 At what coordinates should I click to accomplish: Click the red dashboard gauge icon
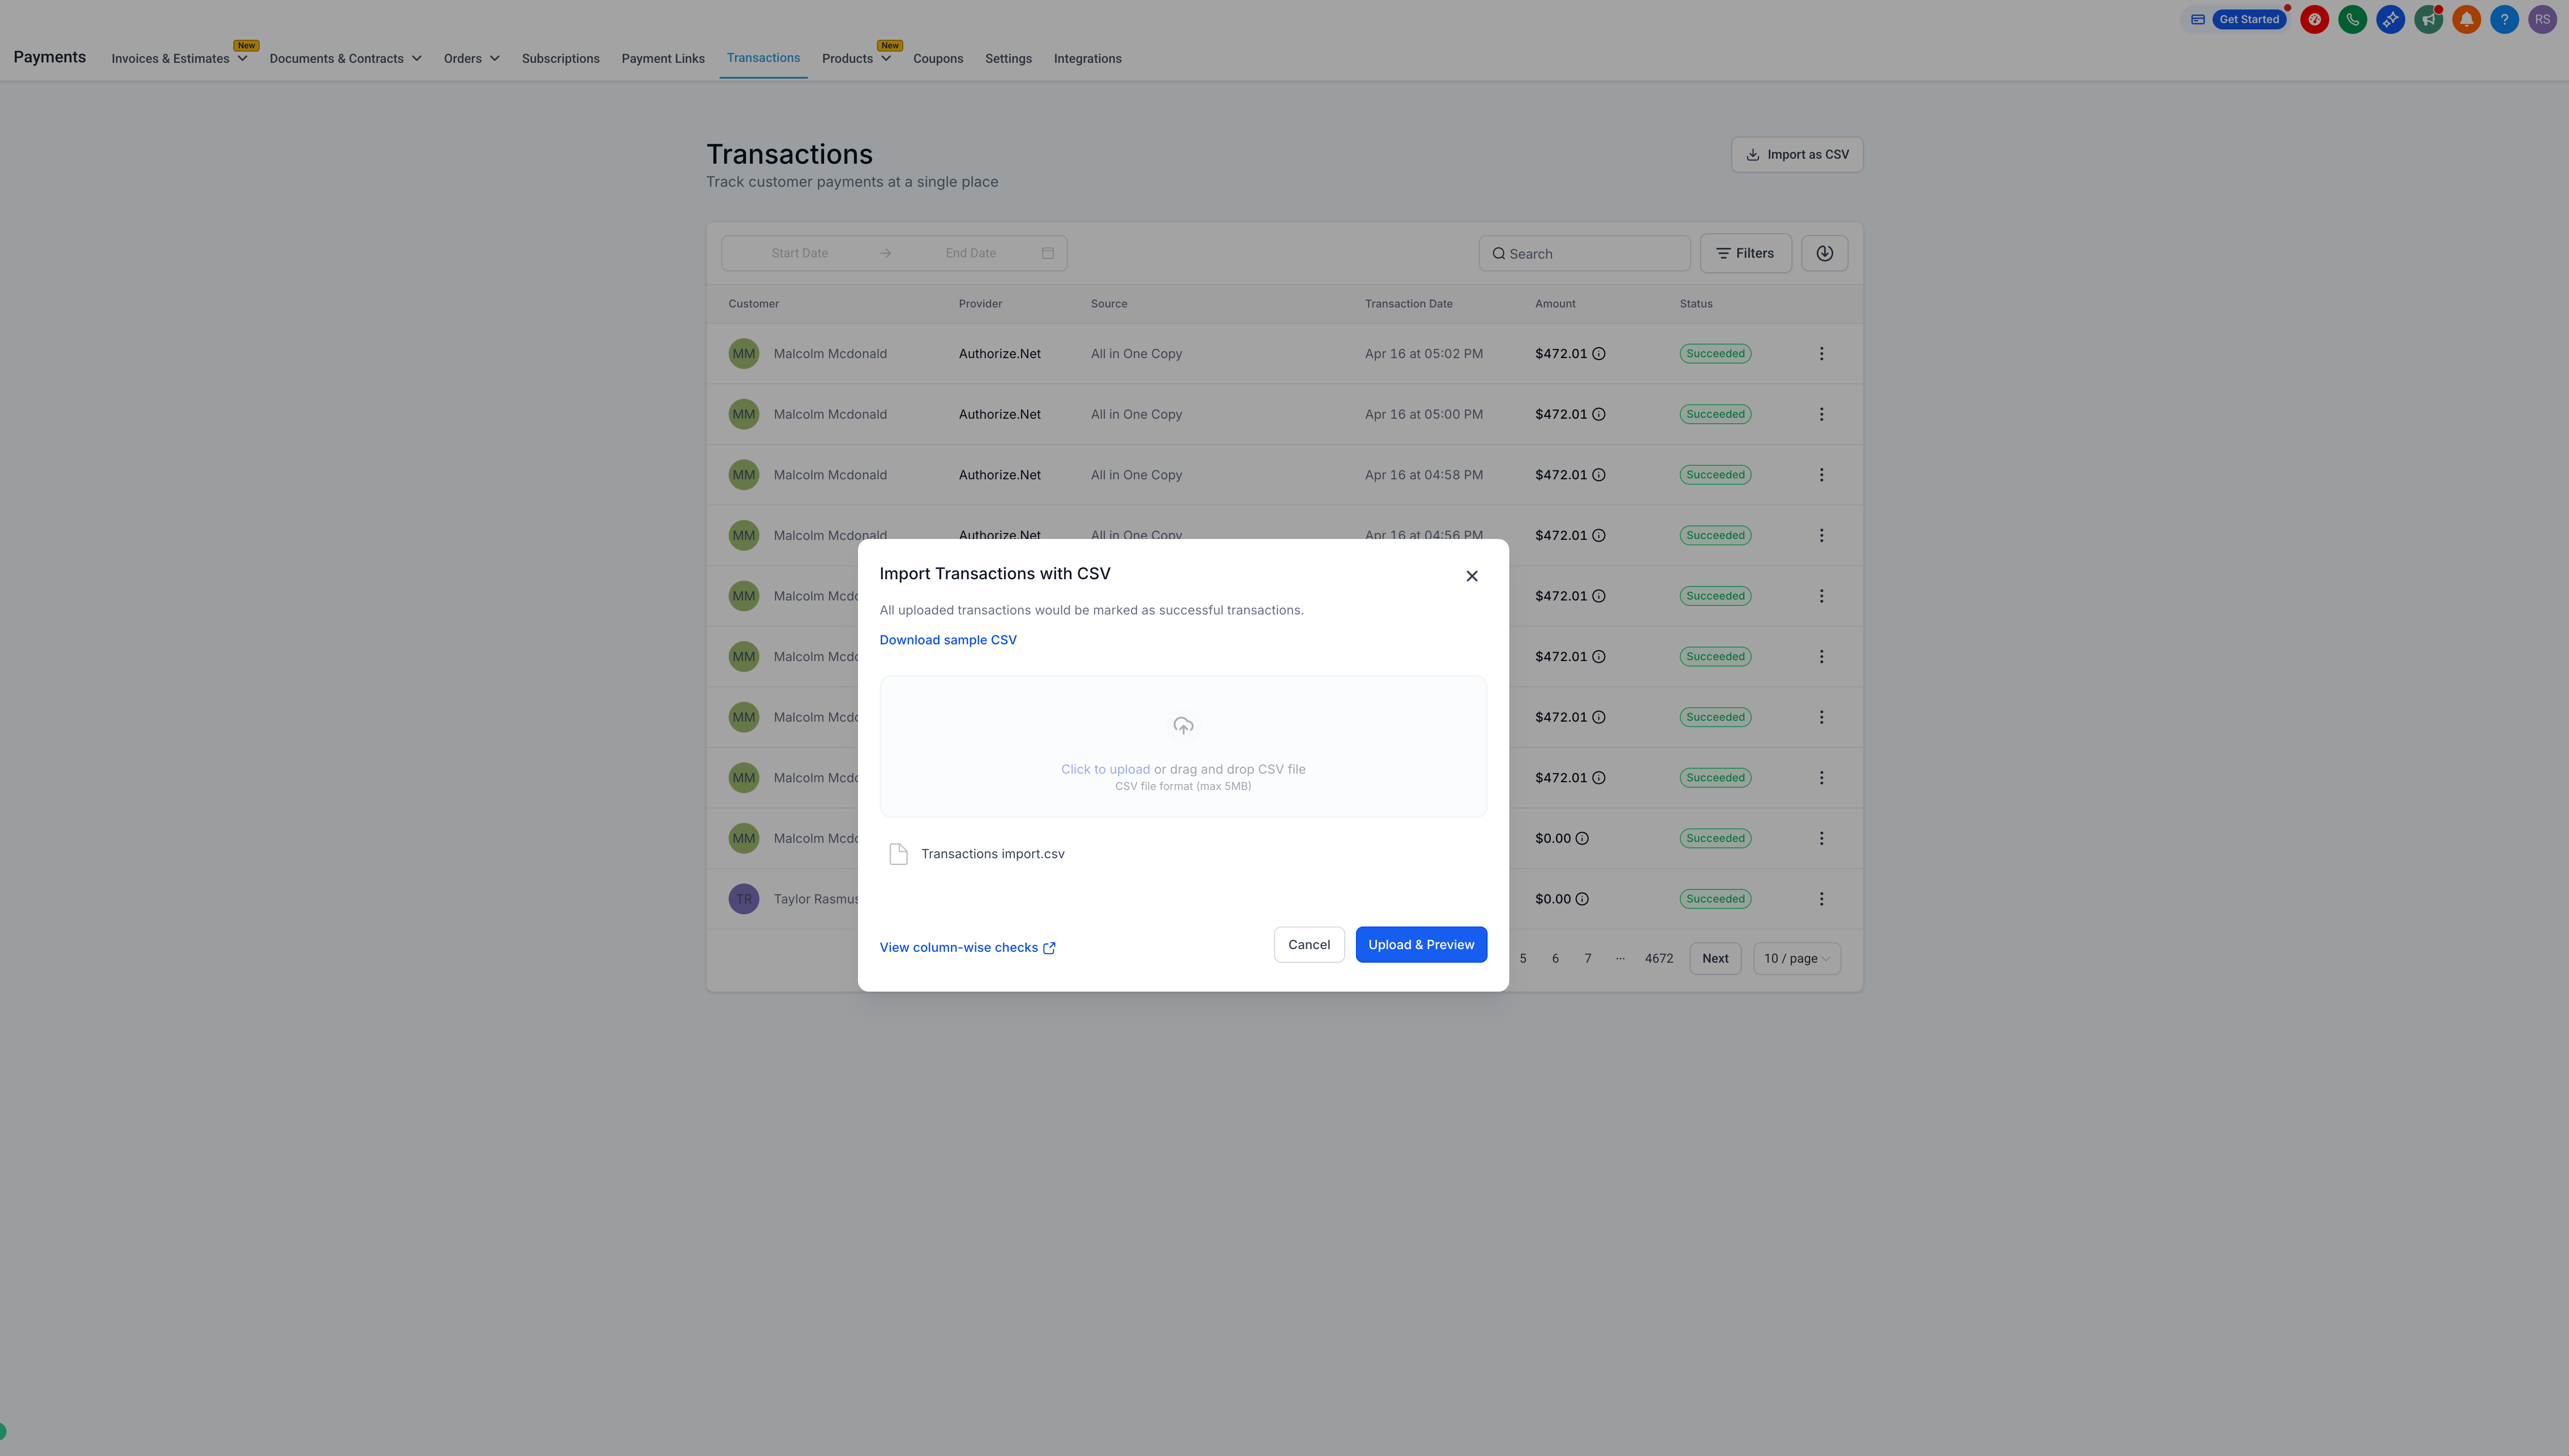coord(2314,19)
